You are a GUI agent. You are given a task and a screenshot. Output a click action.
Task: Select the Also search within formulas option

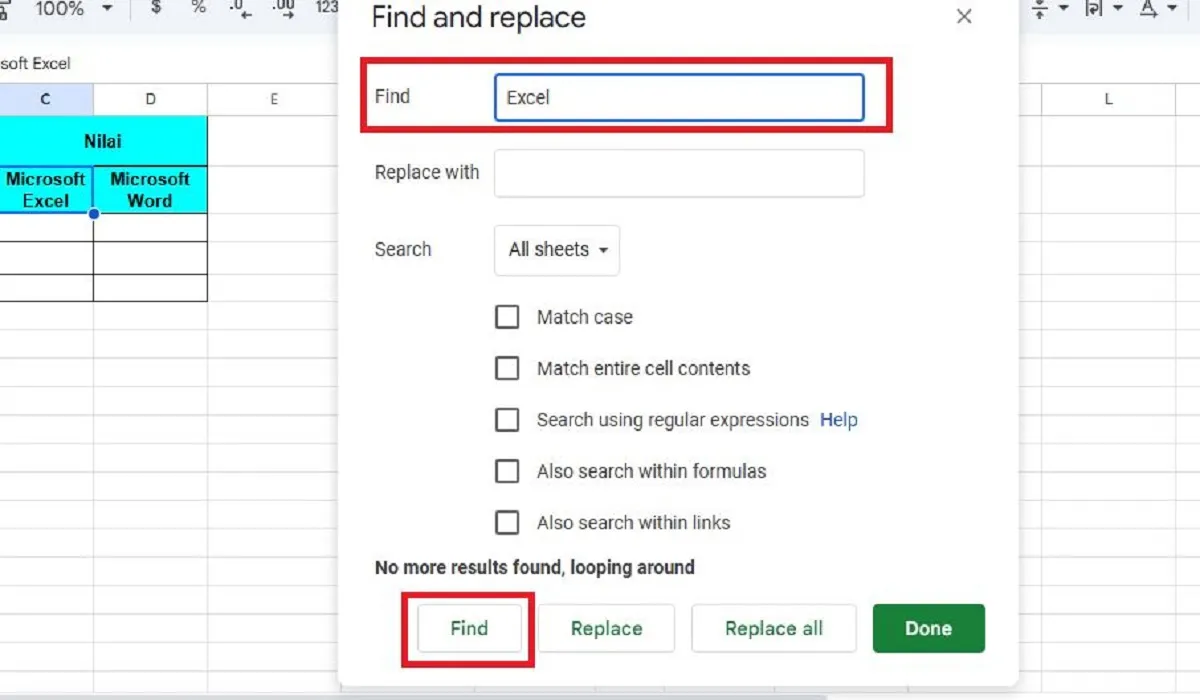(x=507, y=471)
